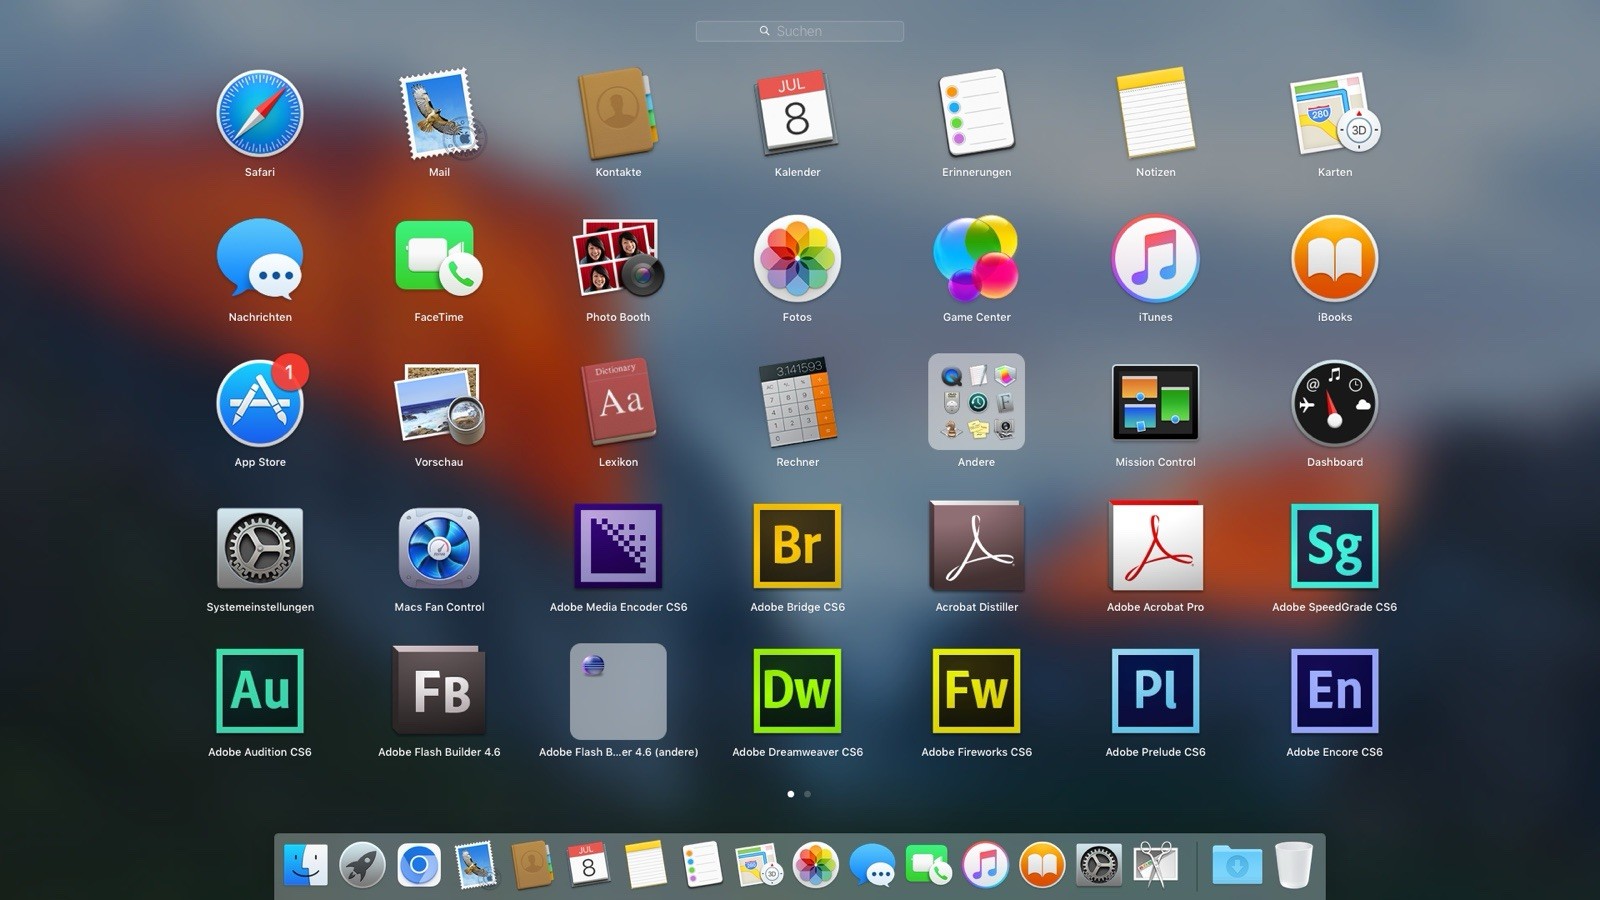Open Adobe Media Encoder CS6

[618, 546]
